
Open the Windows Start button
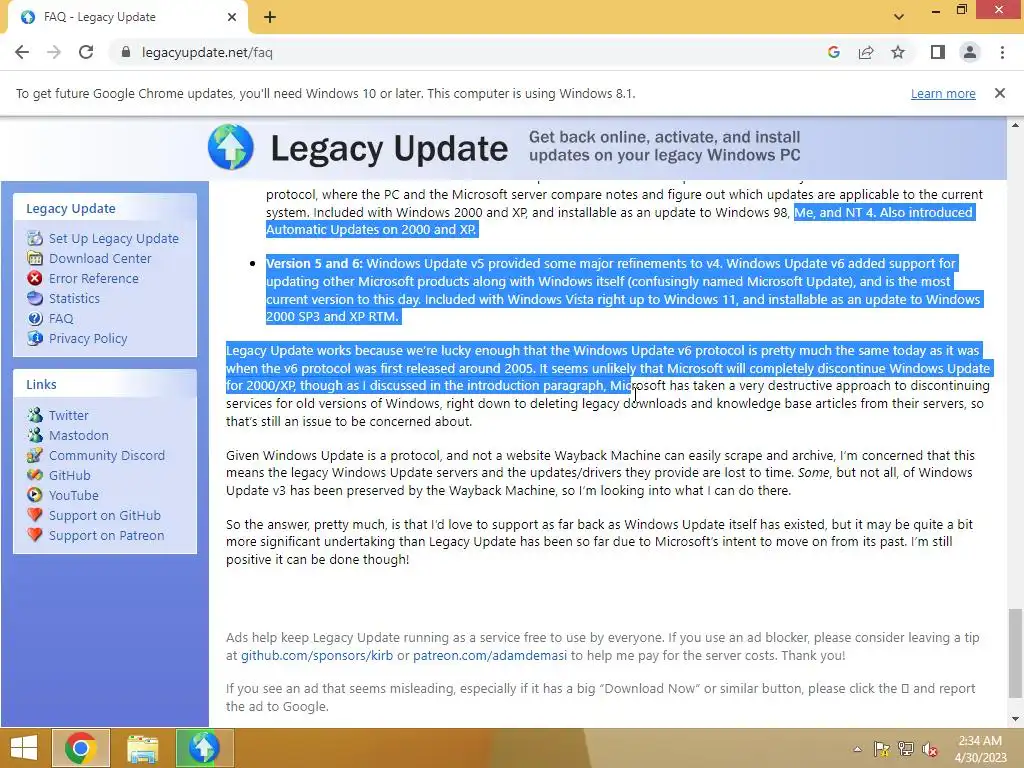(x=24, y=748)
